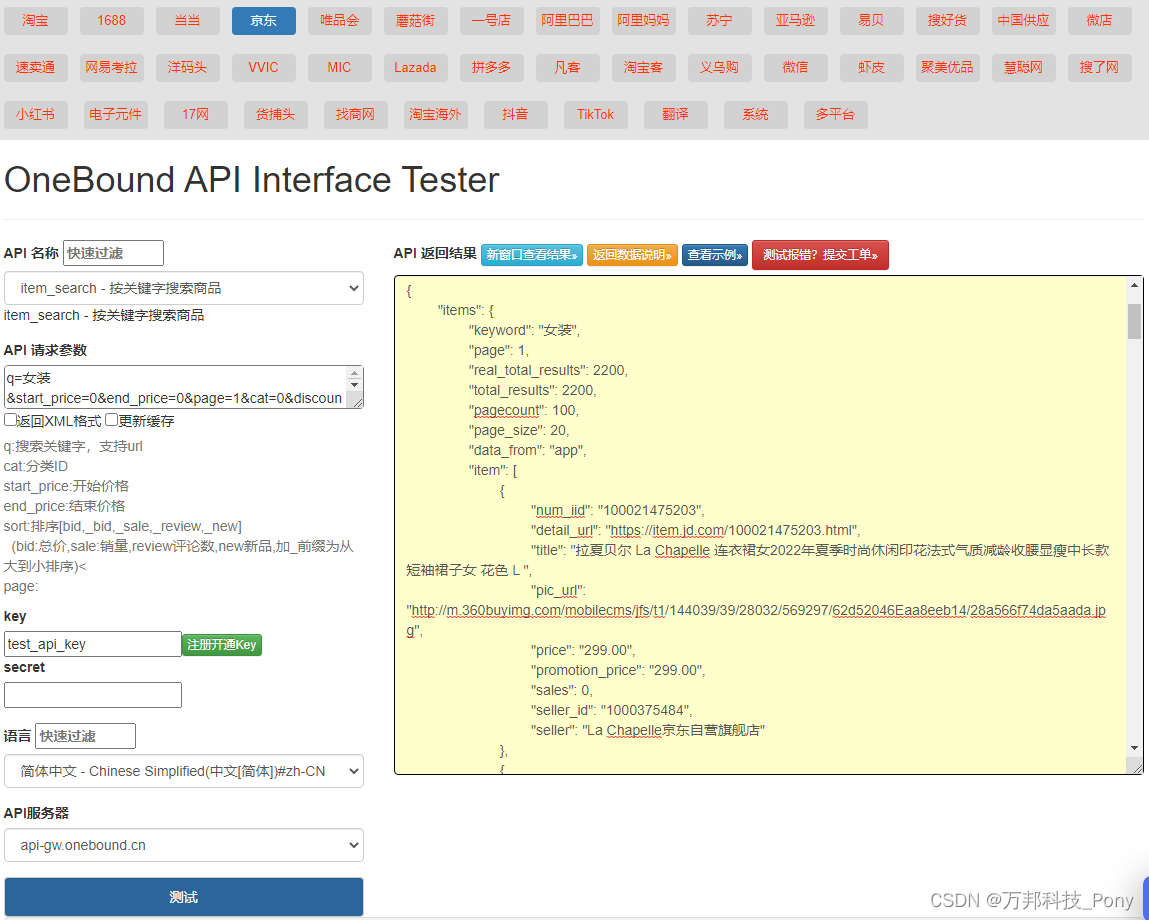Screen dimensions: 1149x920
Task: Focus the empty secret input field
Action: point(93,695)
